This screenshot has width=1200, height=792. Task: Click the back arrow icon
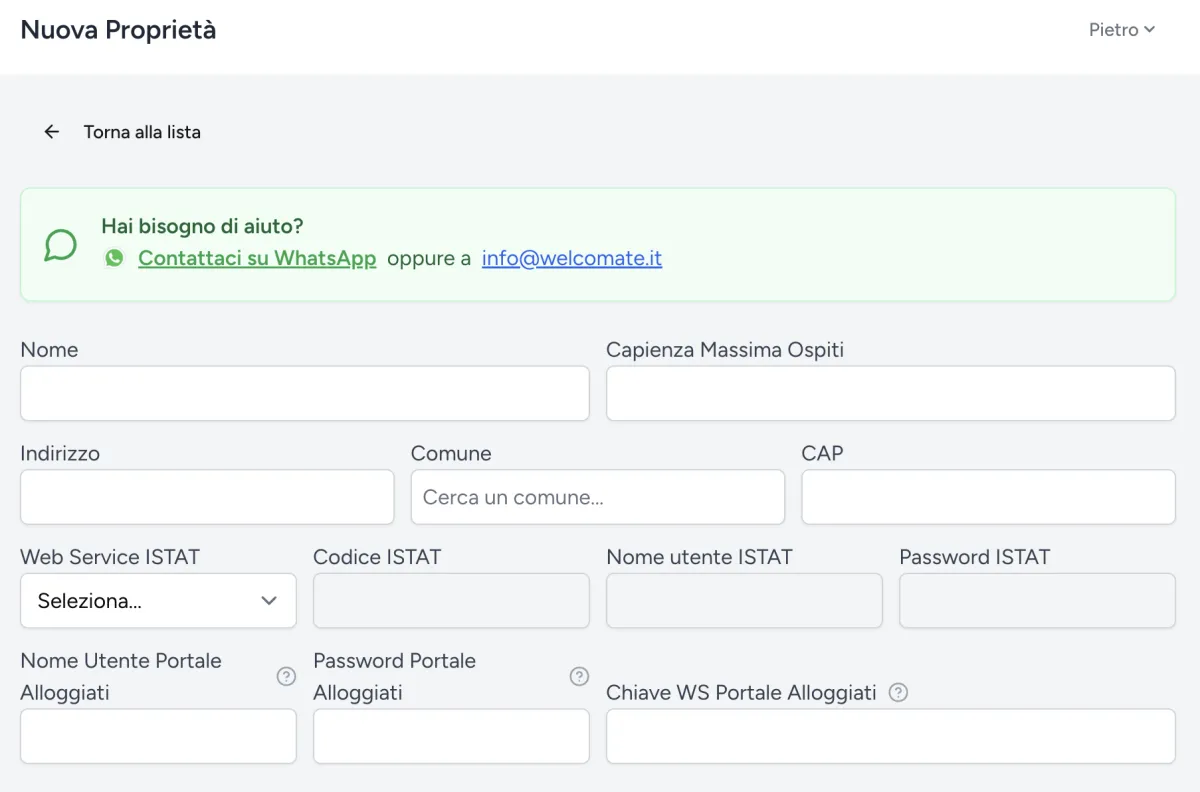point(52,132)
